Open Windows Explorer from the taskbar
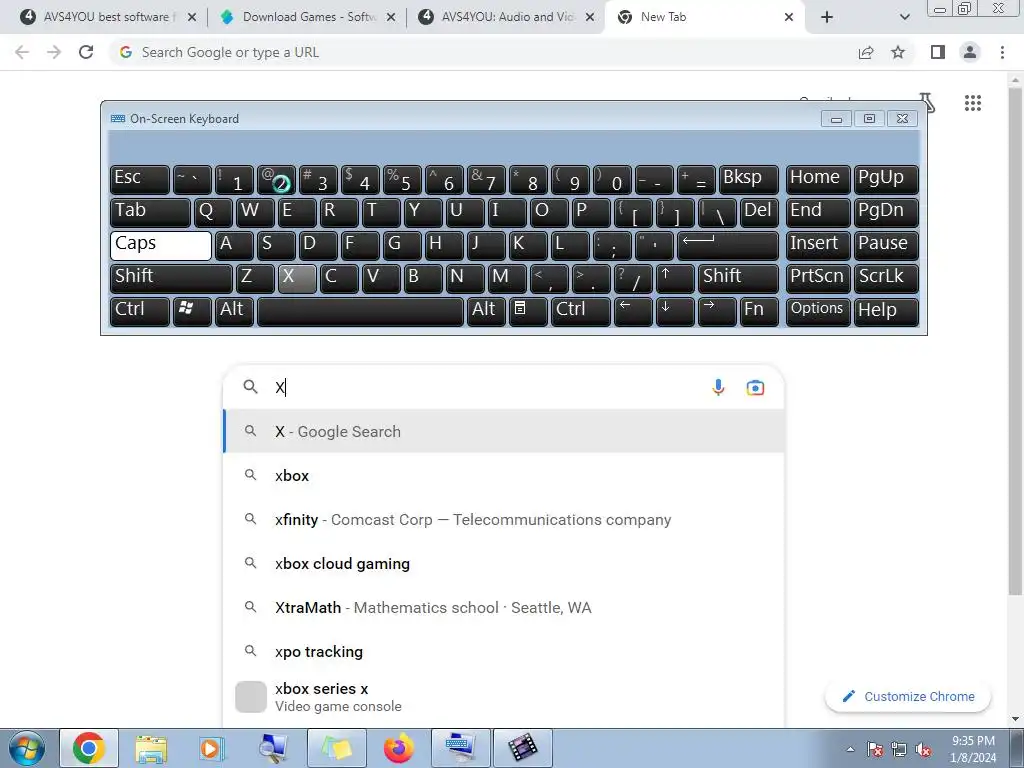Viewport: 1024px width, 768px height. click(x=151, y=748)
